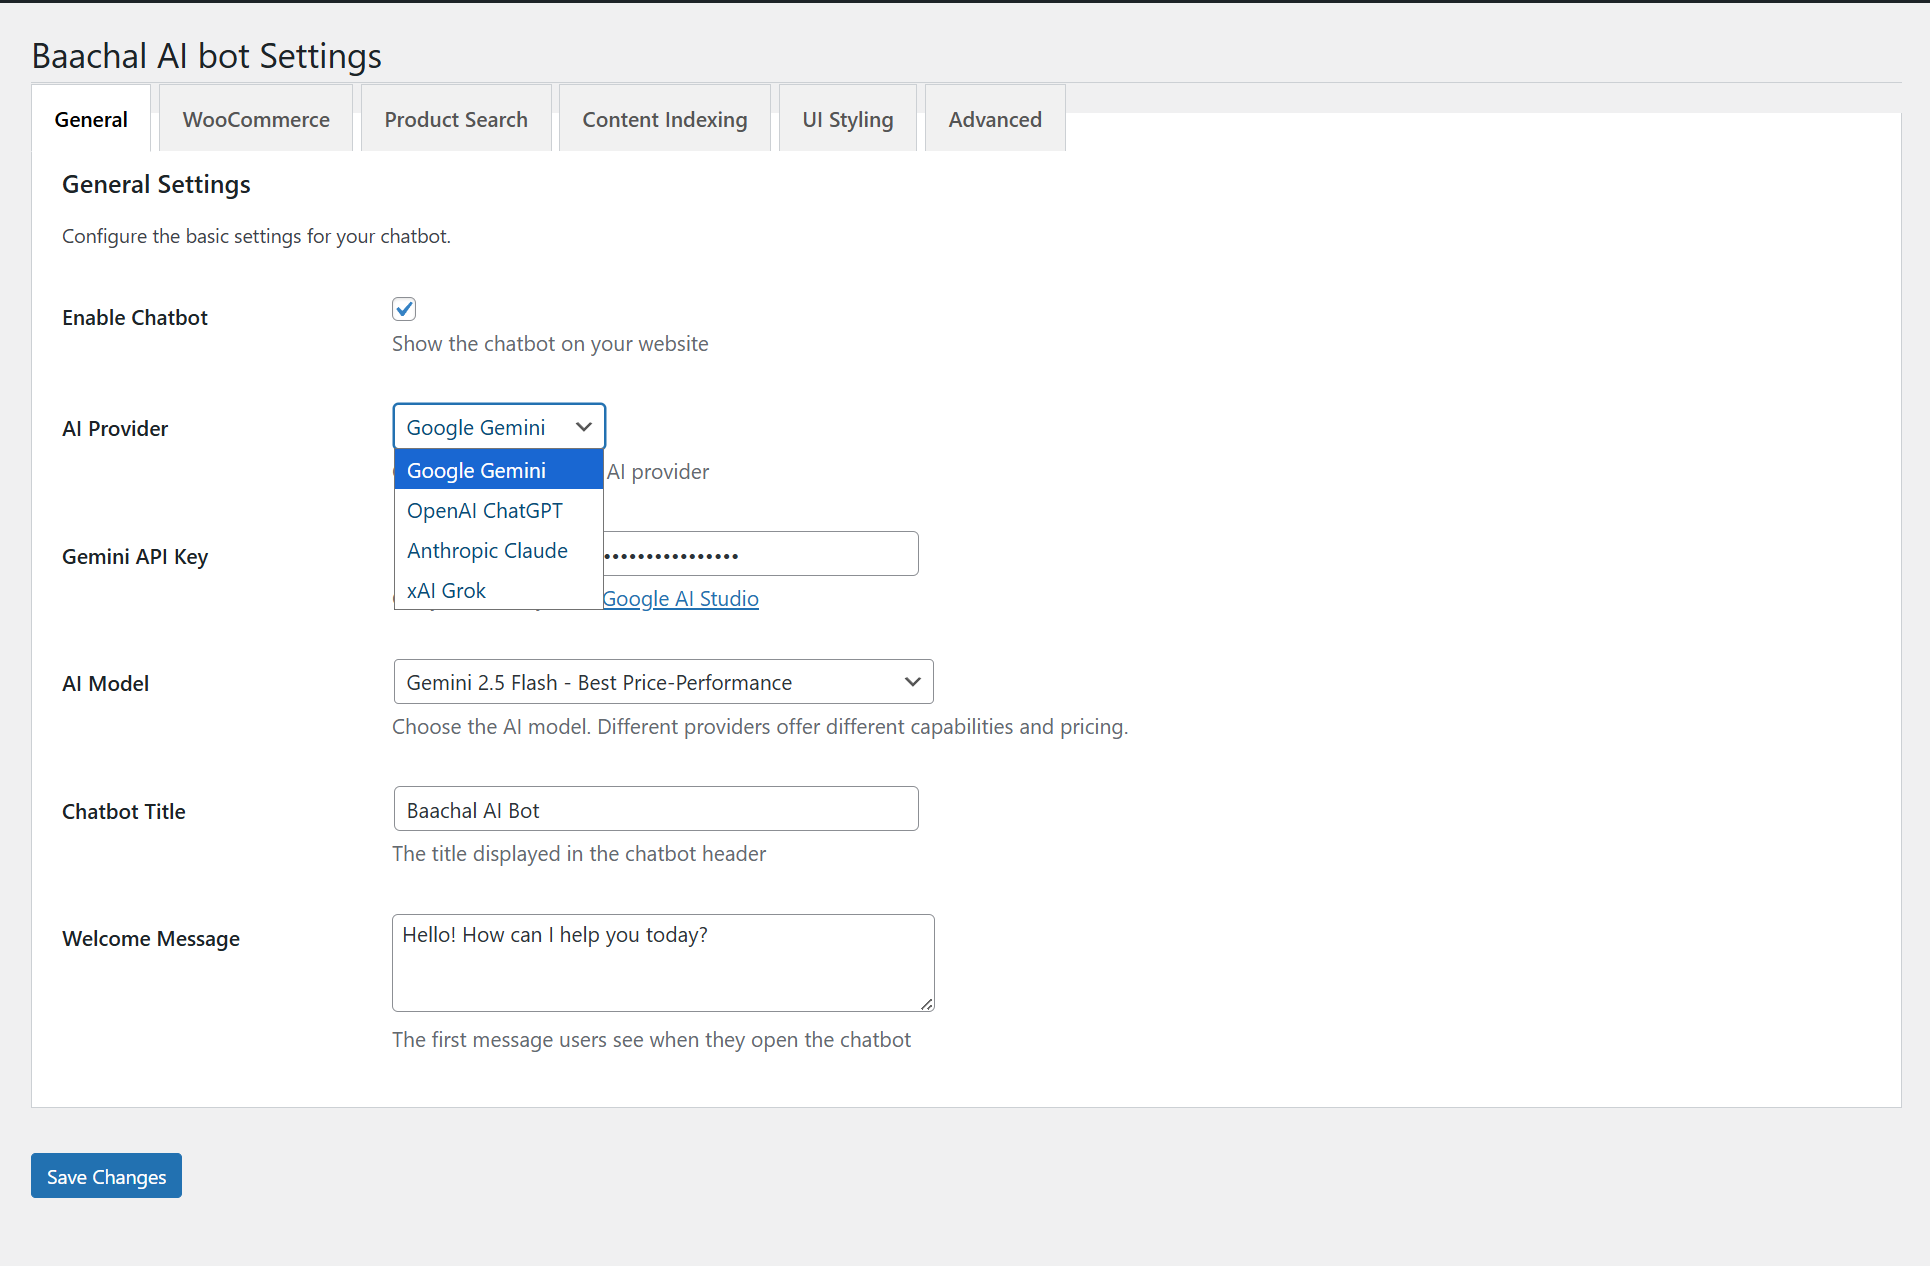Select OpenAI ChatGPT from the provider list
This screenshot has height=1266, width=1930.
(x=484, y=510)
